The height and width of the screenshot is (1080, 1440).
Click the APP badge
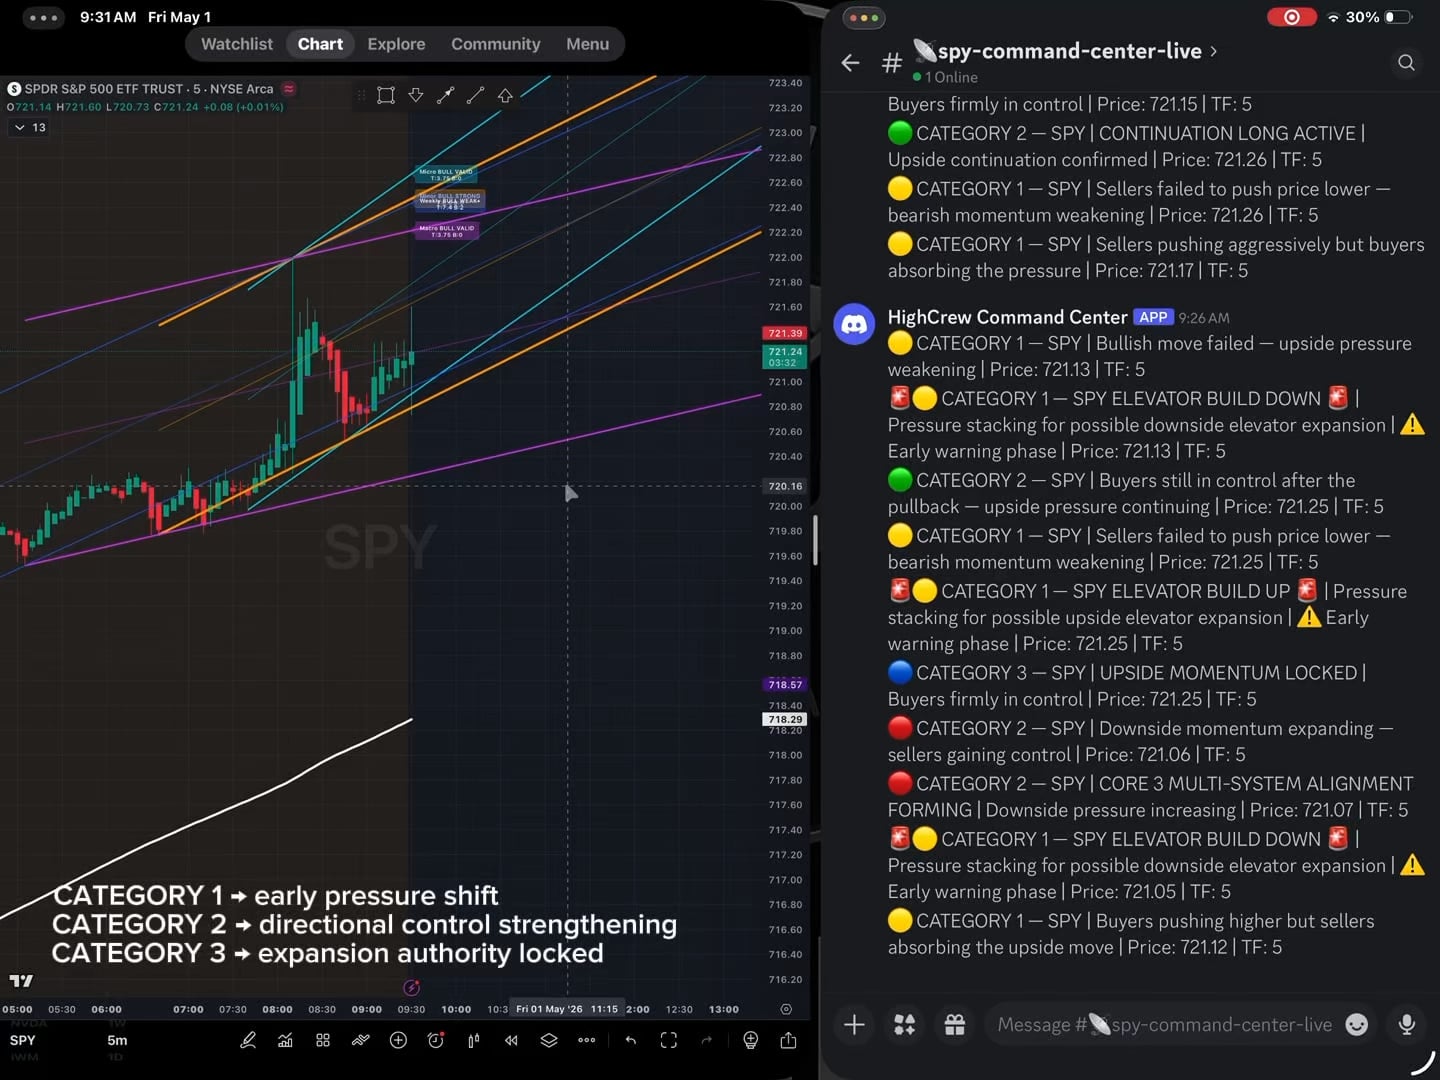(x=1153, y=317)
